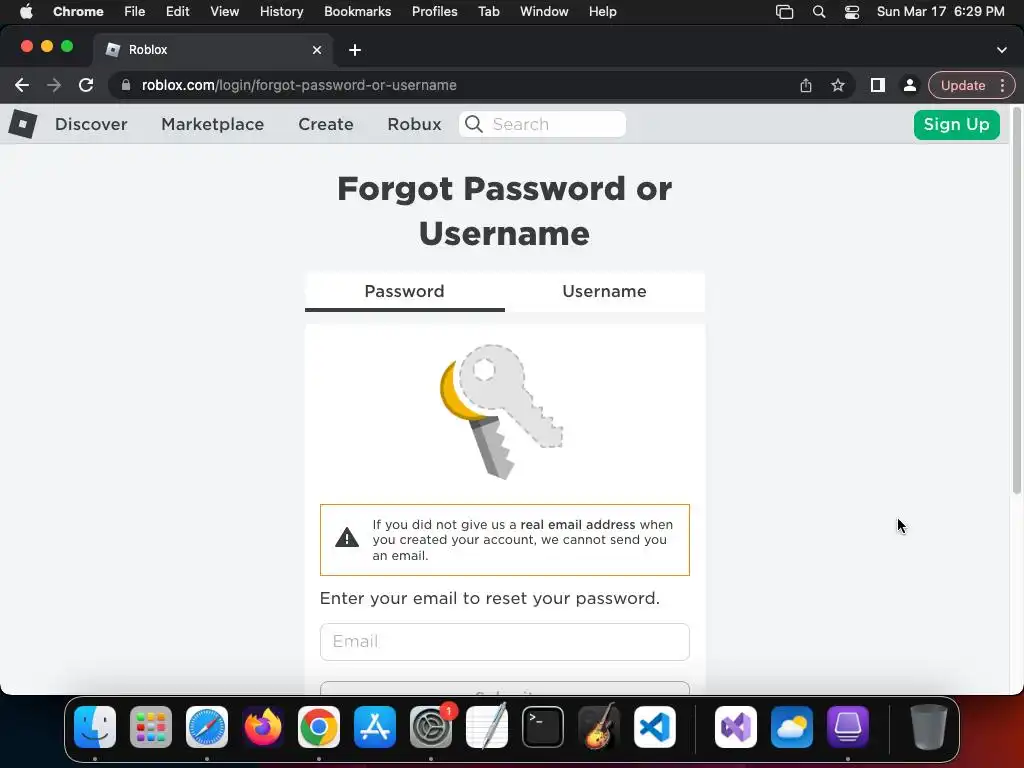This screenshot has height=768, width=1024.
Task: Open Spotlight search in menu bar
Action: coord(818,11)
